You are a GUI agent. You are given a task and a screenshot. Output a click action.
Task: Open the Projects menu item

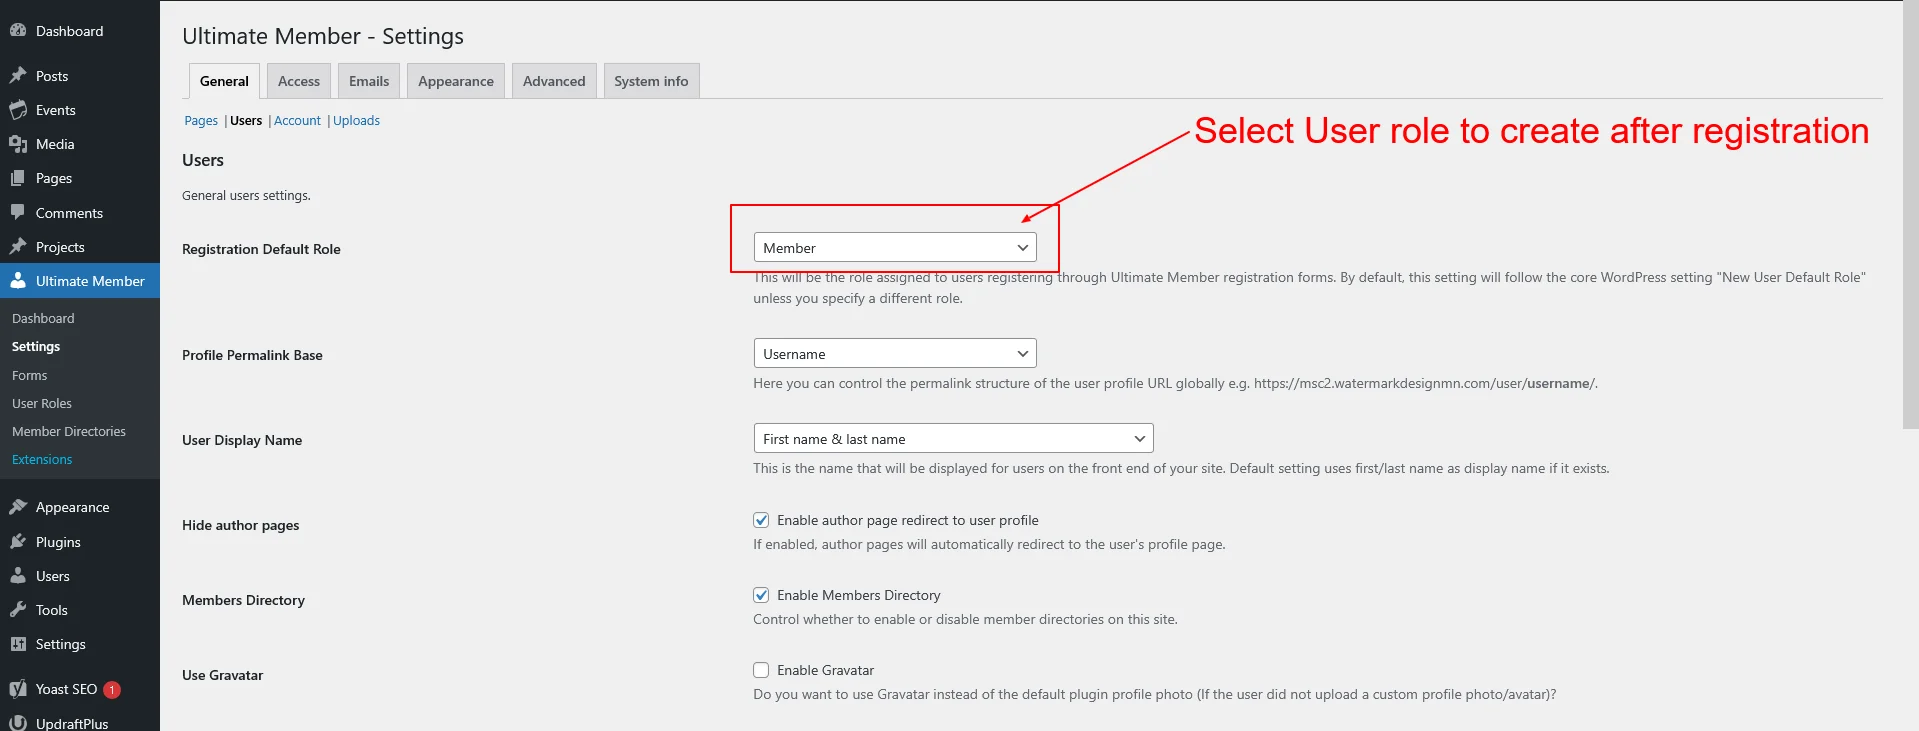point(80,247)
